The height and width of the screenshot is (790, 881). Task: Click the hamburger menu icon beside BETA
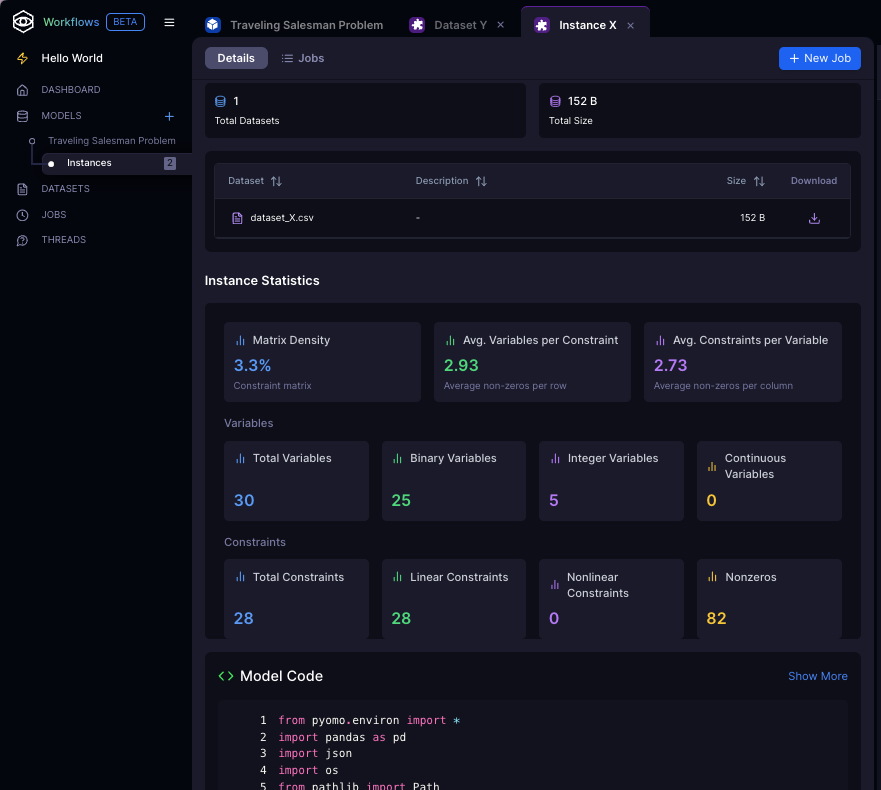point(169,22)
